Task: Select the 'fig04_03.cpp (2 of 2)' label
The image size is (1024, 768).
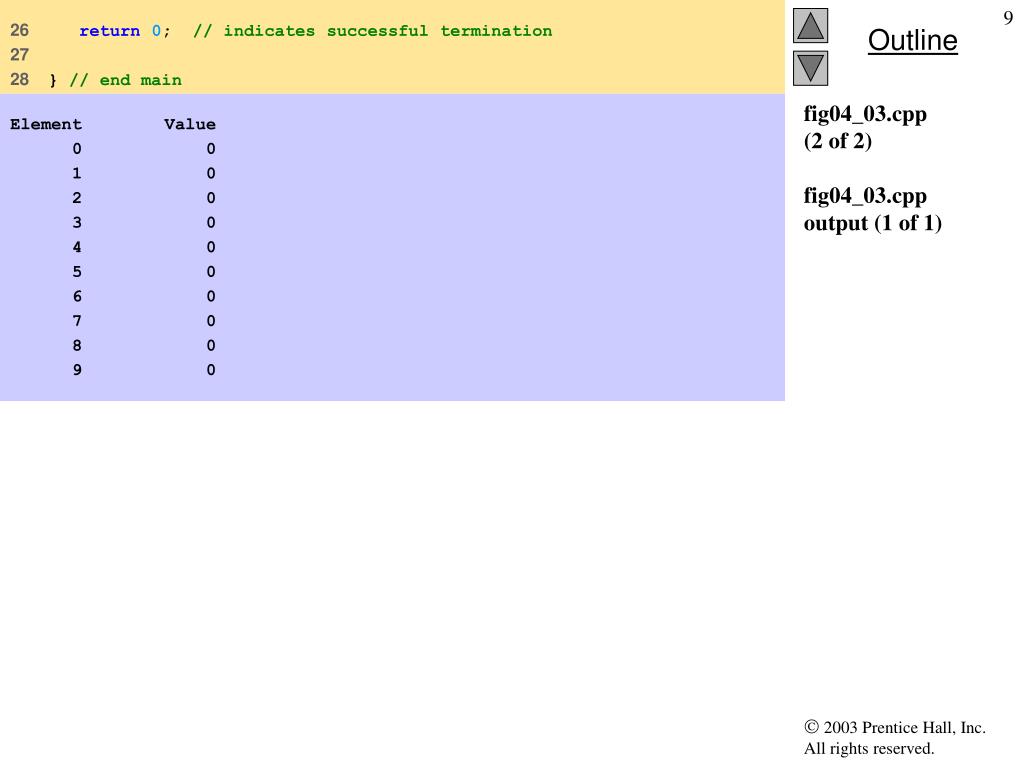Action: click(x=865, y=127)
